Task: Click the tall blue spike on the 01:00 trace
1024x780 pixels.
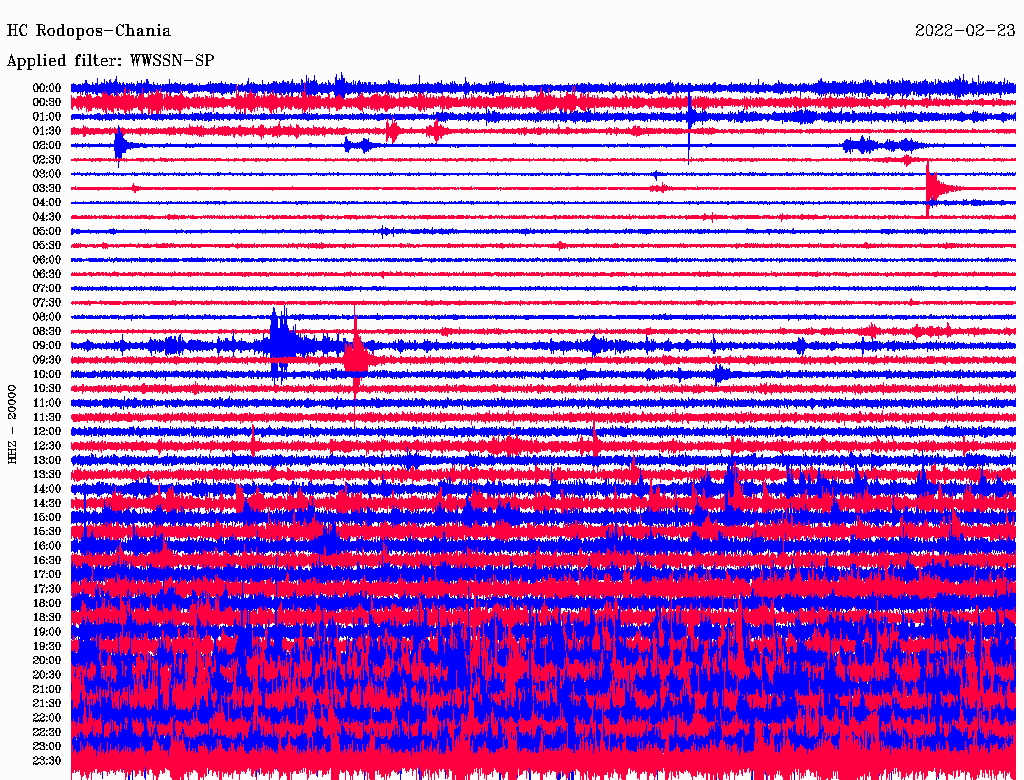Action: point(689,116)
